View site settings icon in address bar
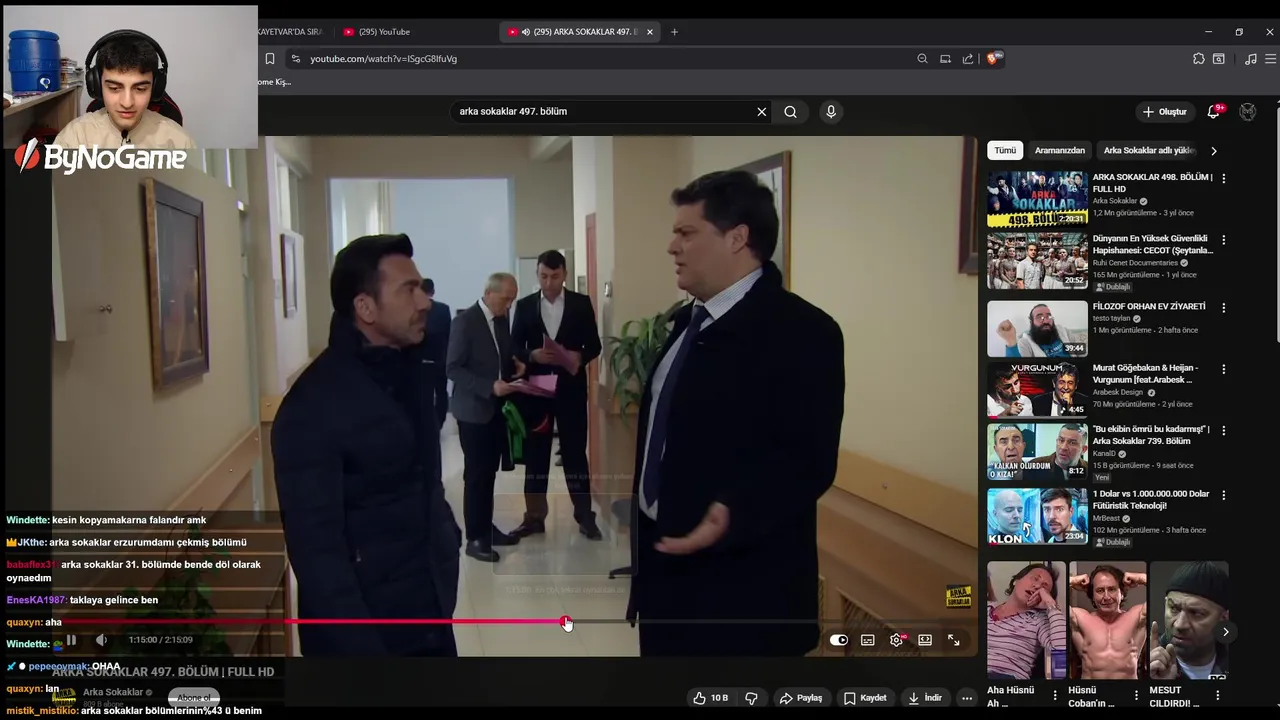The height and width of the screenshot is (720, 1280). pos(295,59)
